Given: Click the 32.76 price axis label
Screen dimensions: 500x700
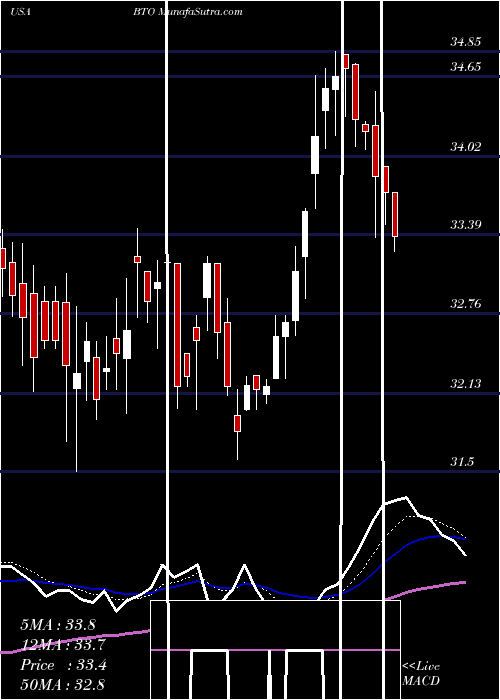Looking at the screenshot, I should point(466,304).
